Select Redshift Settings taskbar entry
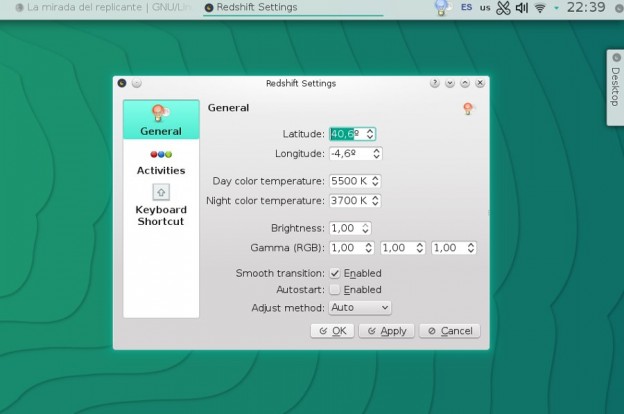Viewport: 624px width, 414px height. point(293,8)
